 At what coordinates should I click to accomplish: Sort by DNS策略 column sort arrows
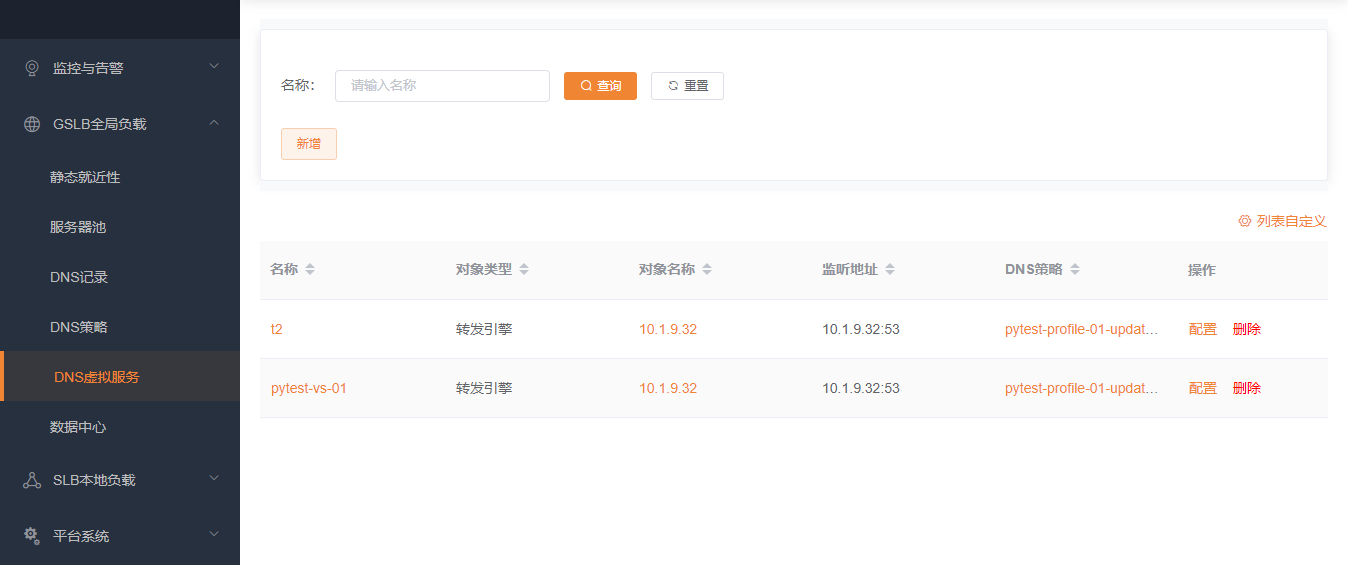tap(1075, 270)
